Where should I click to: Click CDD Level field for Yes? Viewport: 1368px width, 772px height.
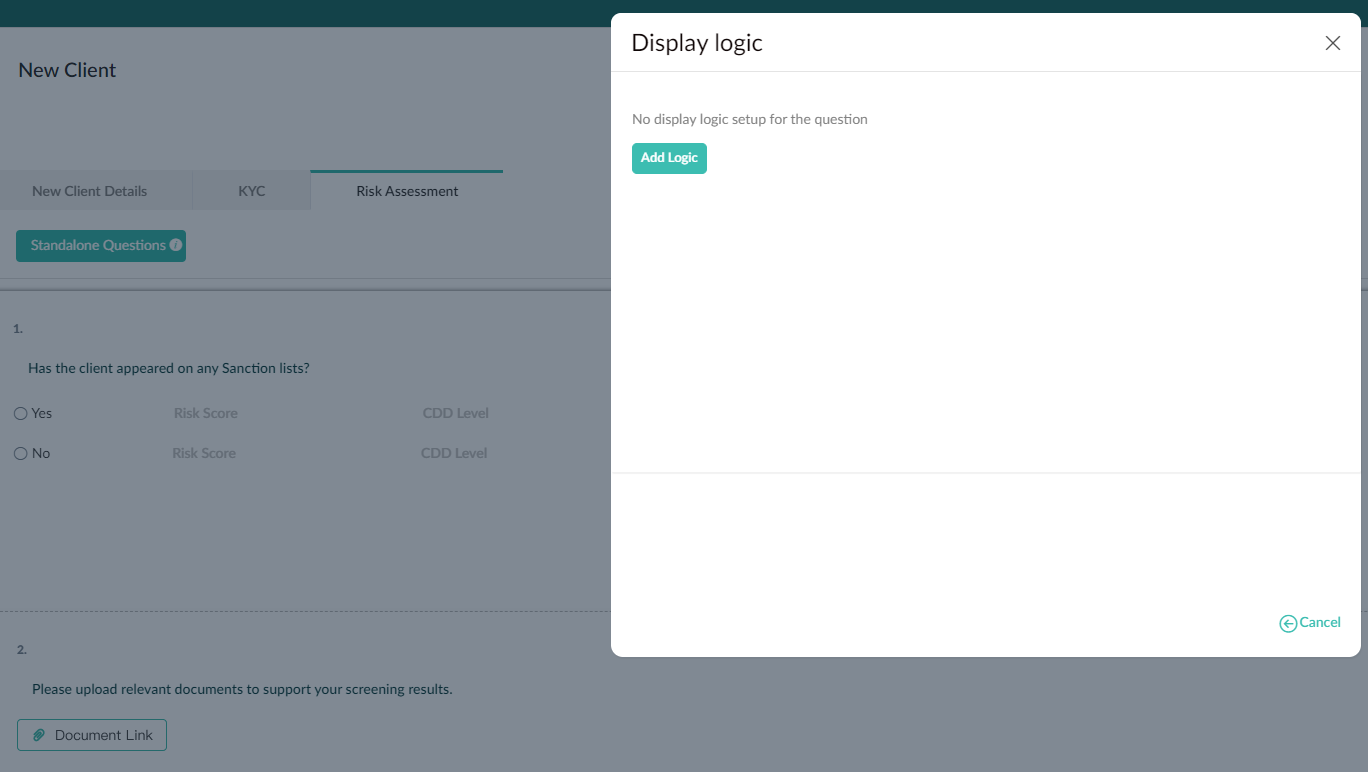tap(456, 413)
